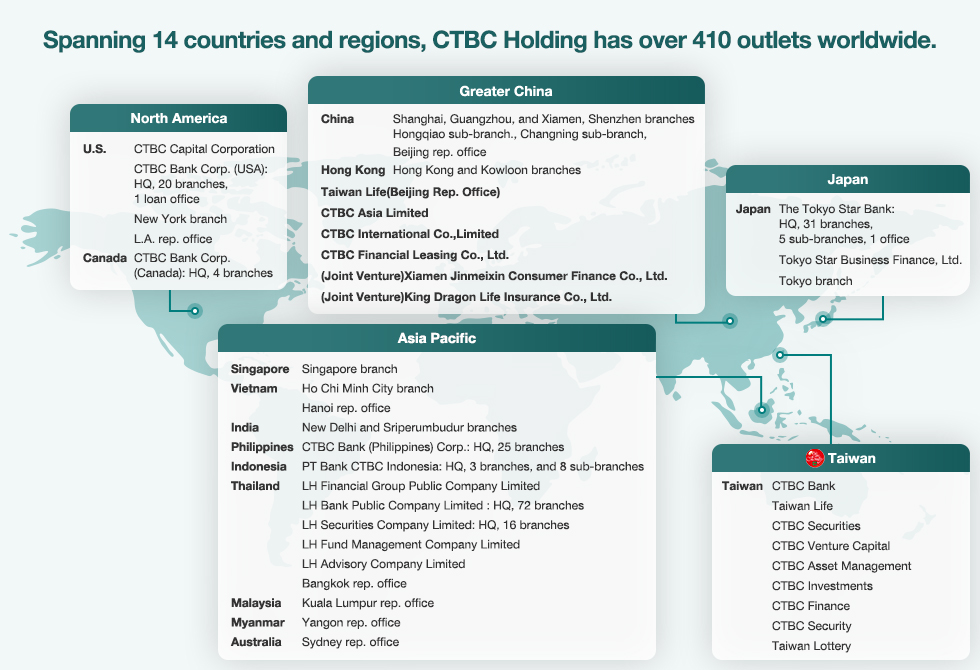The image size is (980, 670).
Task: Click the Japan map location marker
Action: tap(823, 319)
